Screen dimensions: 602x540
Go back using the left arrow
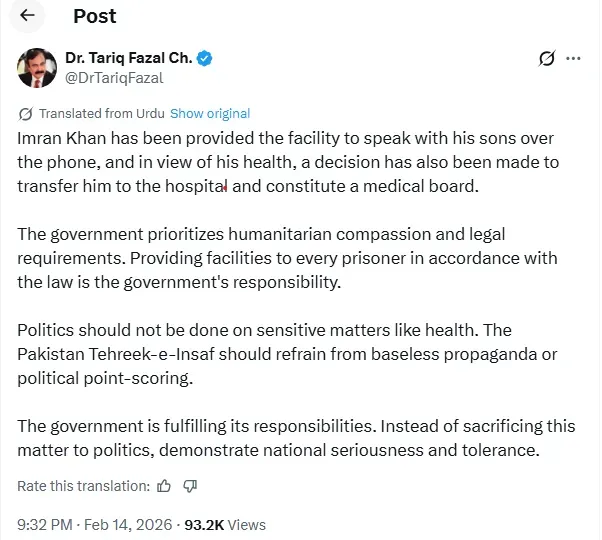point(27,16)
